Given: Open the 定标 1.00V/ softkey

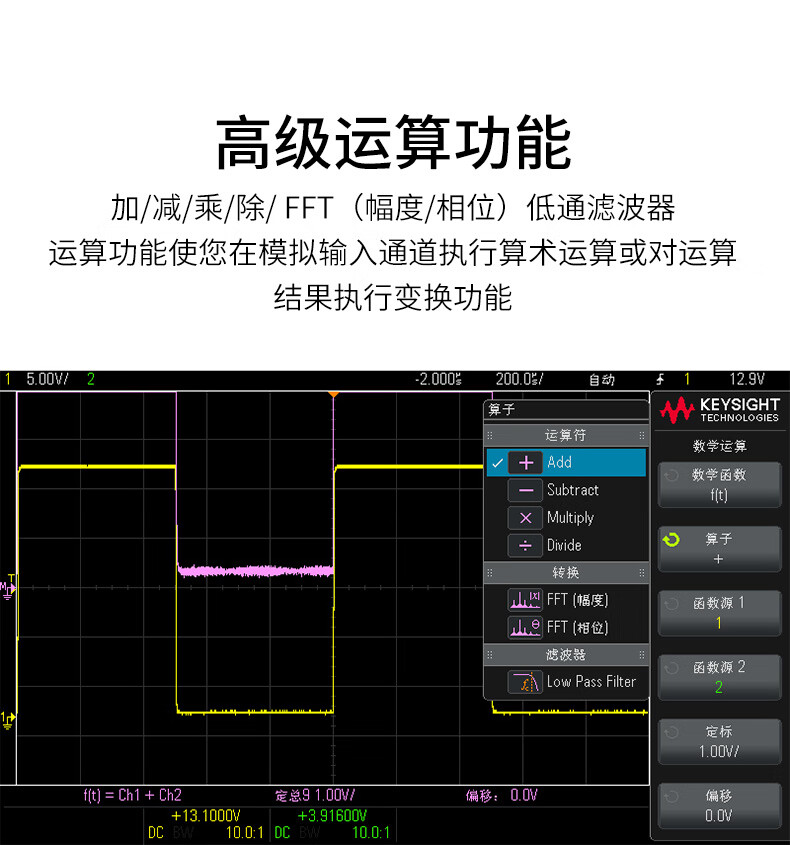Looking at the screenshot, I should (719, 742).
